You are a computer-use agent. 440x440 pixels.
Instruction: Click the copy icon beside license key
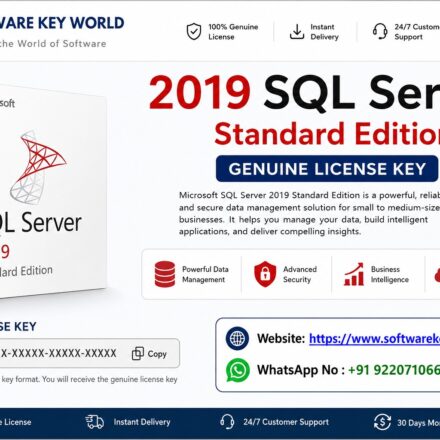138,354
